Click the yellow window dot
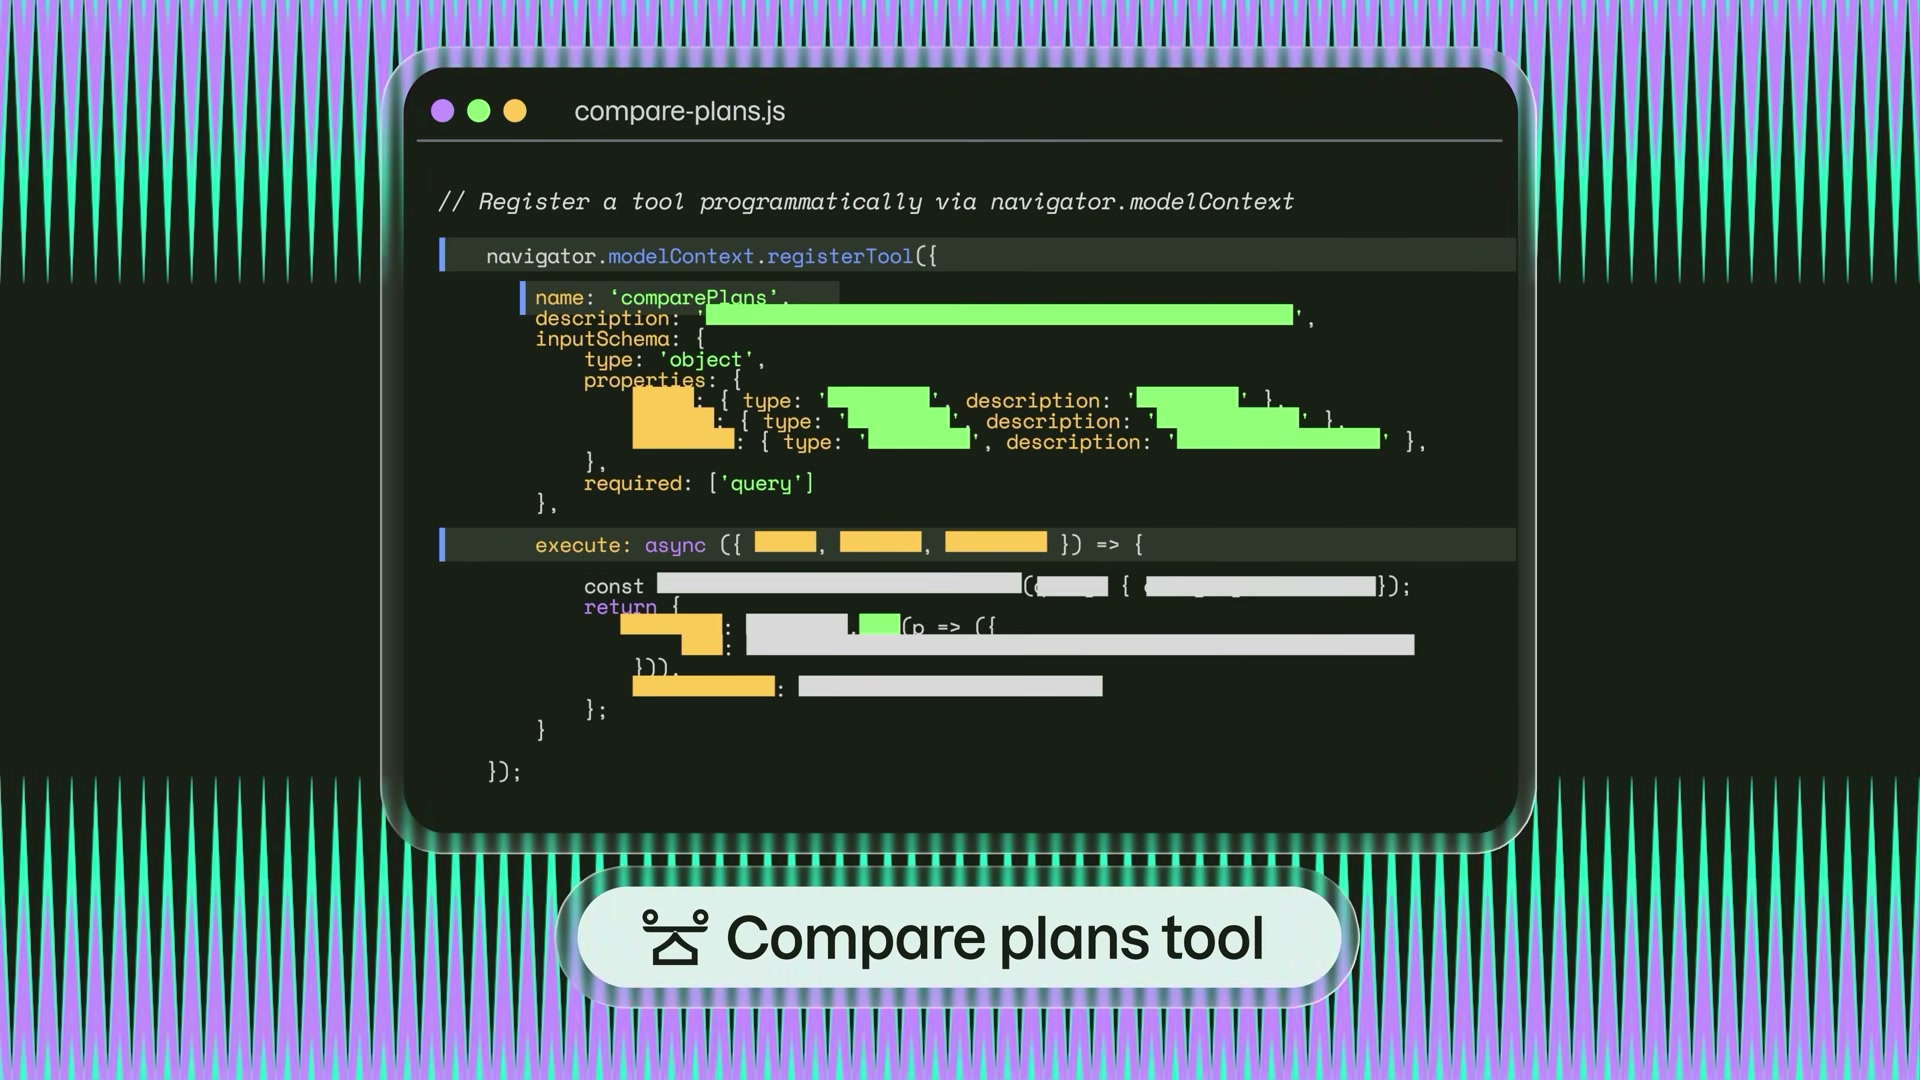The height and width of the screenshot is (1080, 1920). point(515,111)
